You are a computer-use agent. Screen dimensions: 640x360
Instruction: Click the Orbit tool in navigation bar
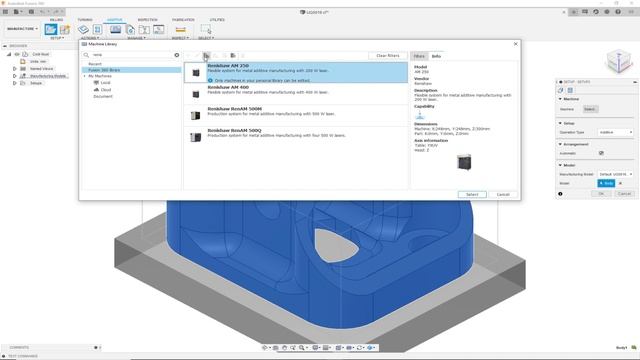point(265,348)
